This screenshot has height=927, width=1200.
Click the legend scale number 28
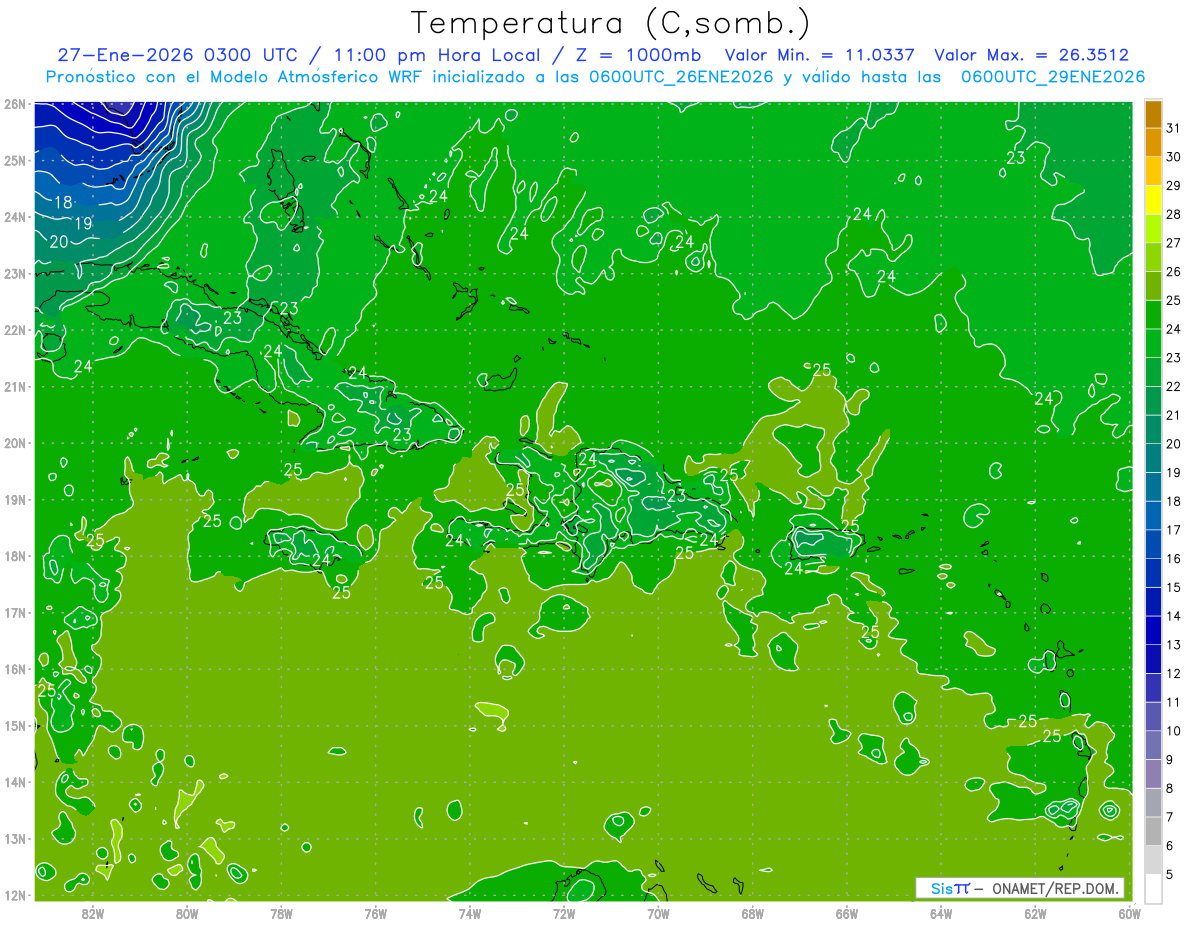tap(1174, 214)
